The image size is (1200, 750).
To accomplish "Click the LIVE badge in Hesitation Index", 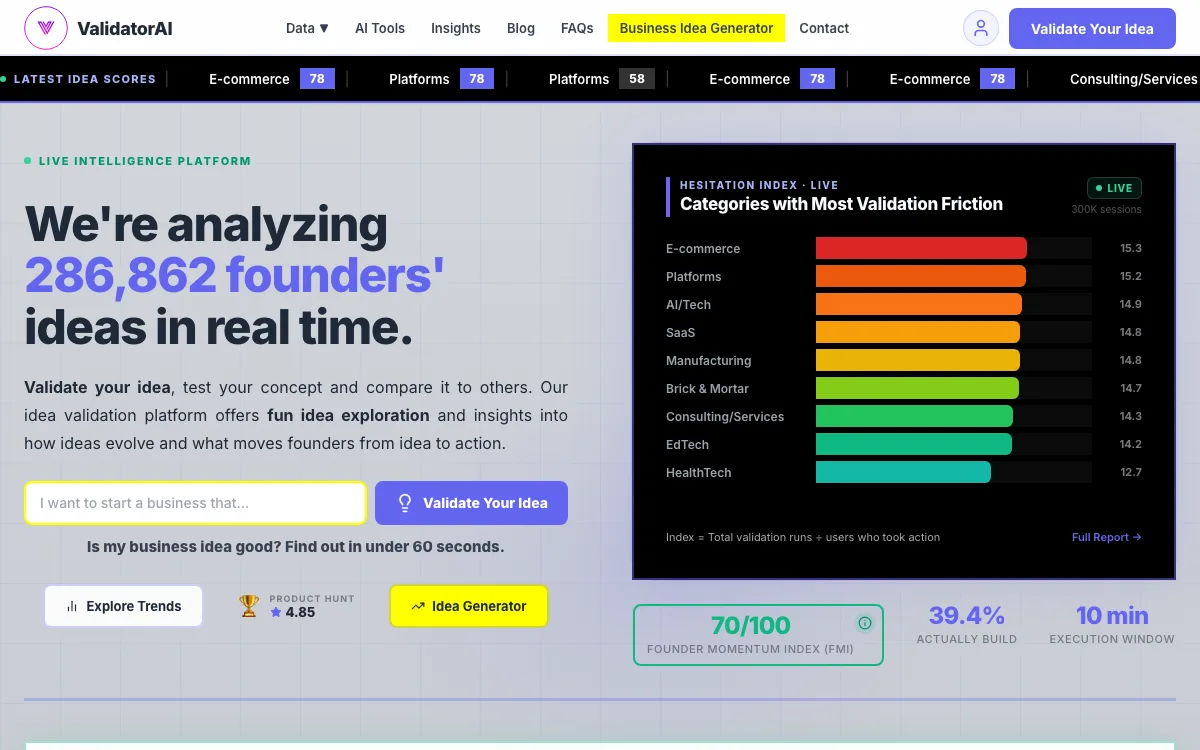I will 1114,188.
